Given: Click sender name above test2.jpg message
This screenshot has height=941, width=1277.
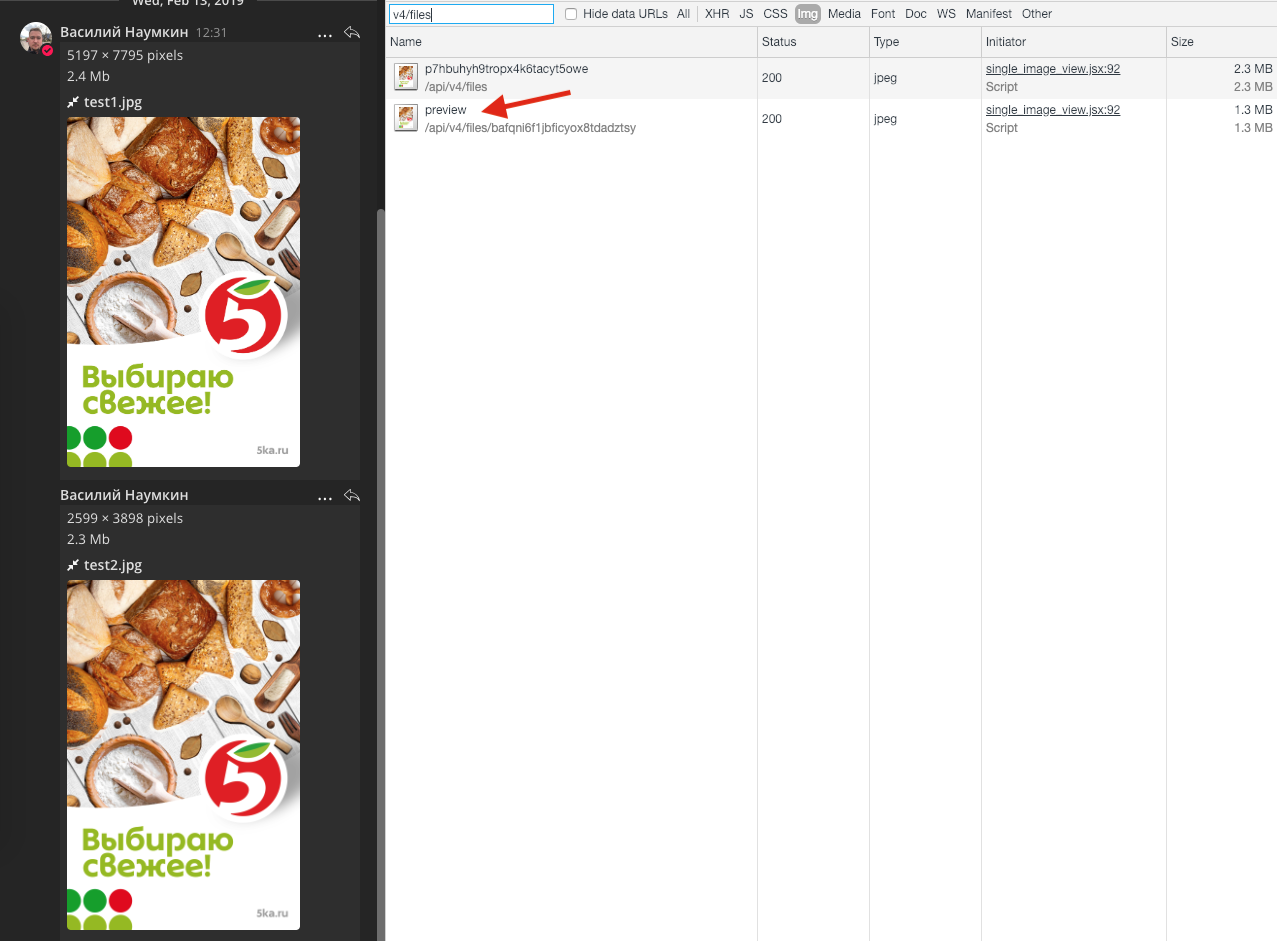Looking at the screenshot, I should (124, 495).
